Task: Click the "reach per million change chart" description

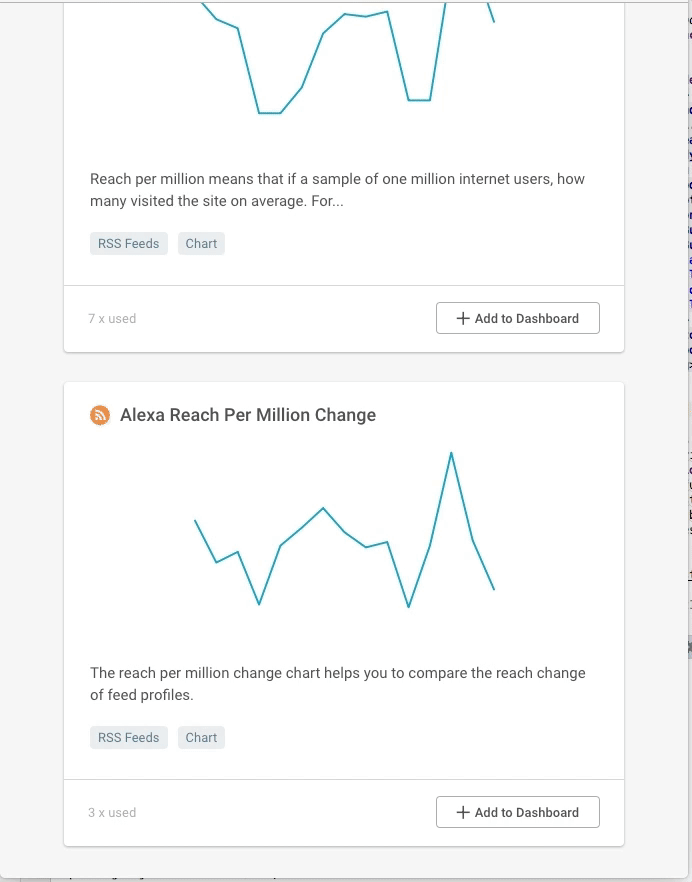Action: pos(337,684)
